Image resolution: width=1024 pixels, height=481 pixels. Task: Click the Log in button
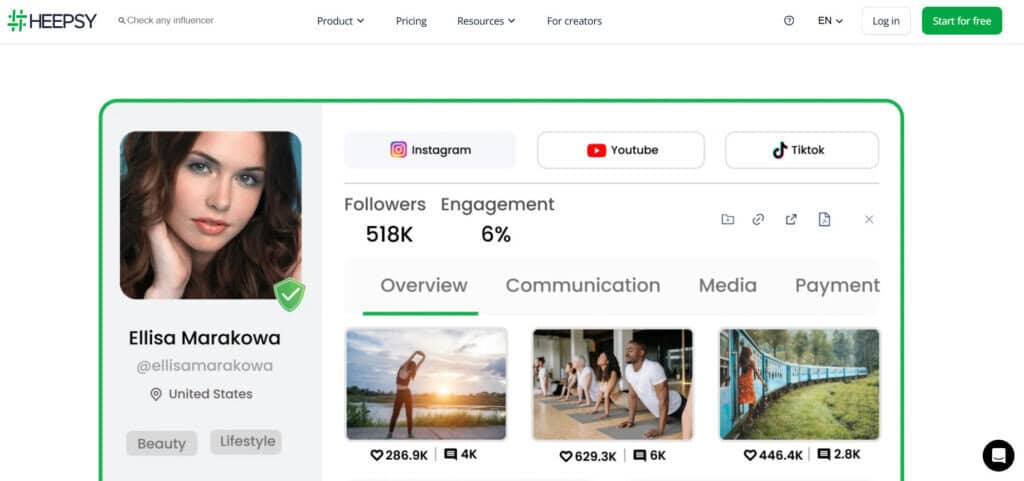pos(886,21)
